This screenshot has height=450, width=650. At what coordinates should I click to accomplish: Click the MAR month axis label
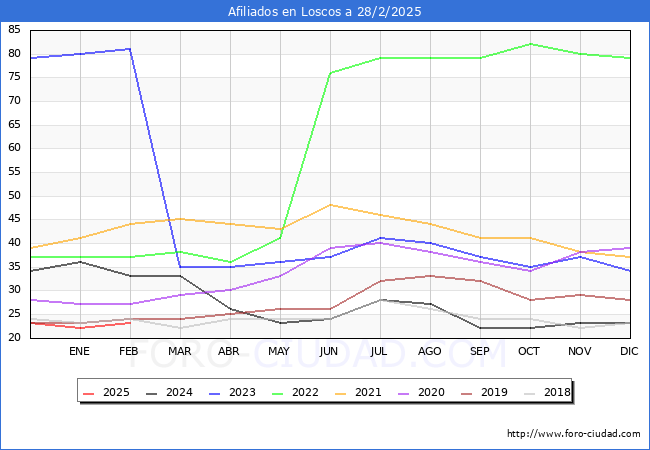pyautogui.click(x=180, y=352)
